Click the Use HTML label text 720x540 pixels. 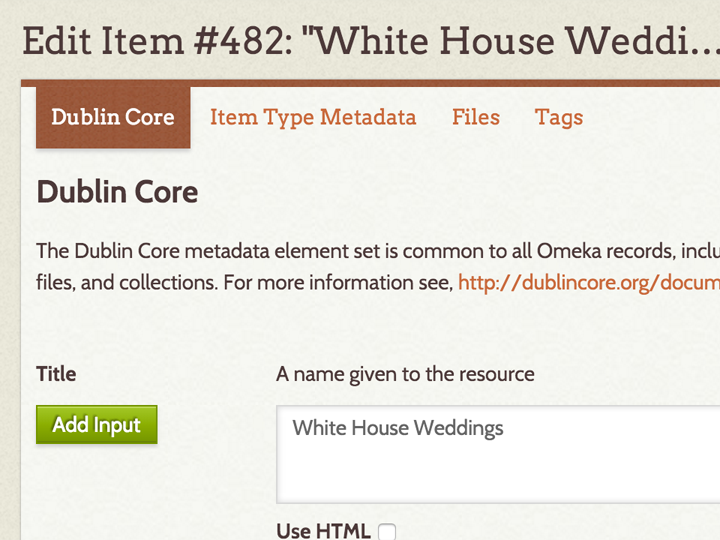click(323, 531)
